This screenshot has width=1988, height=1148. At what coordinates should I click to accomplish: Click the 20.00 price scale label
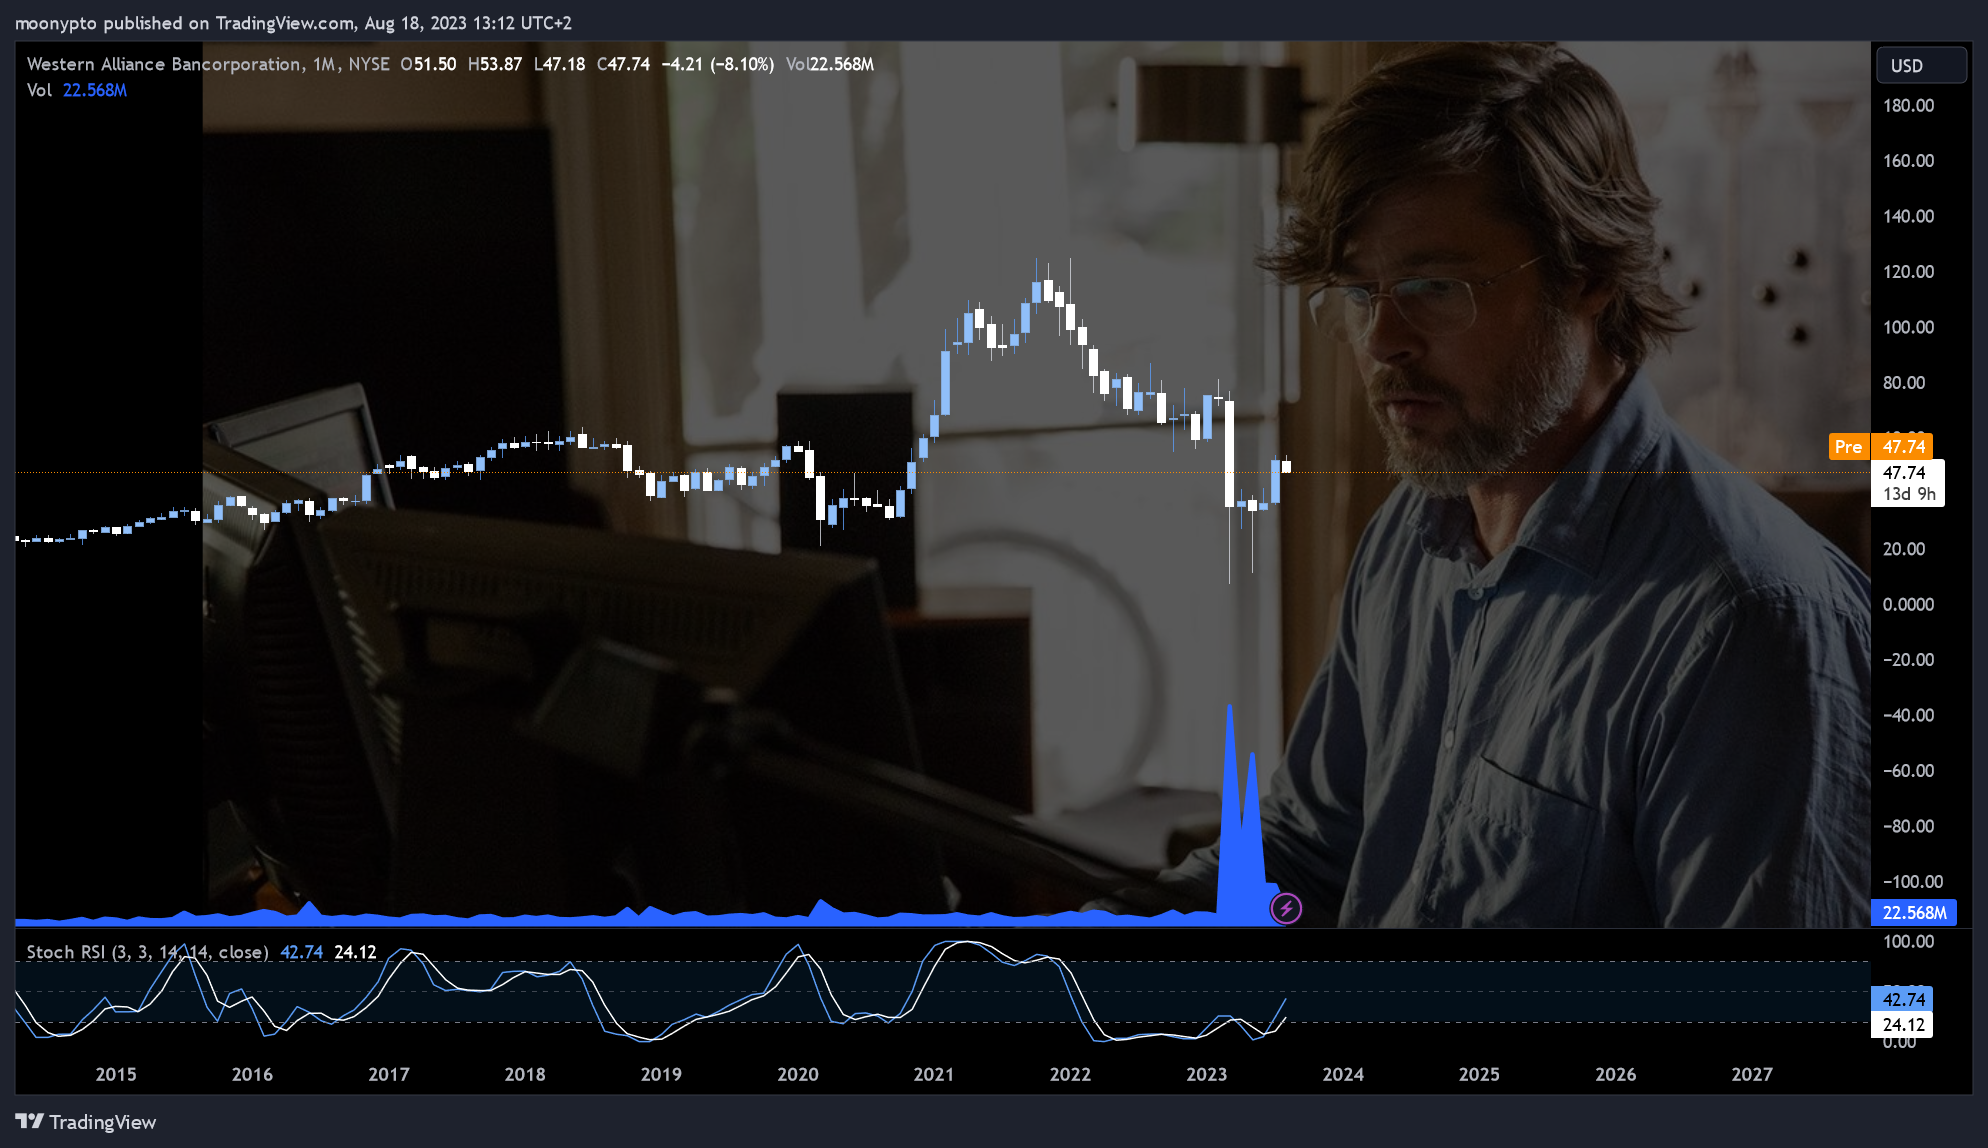1904,548
